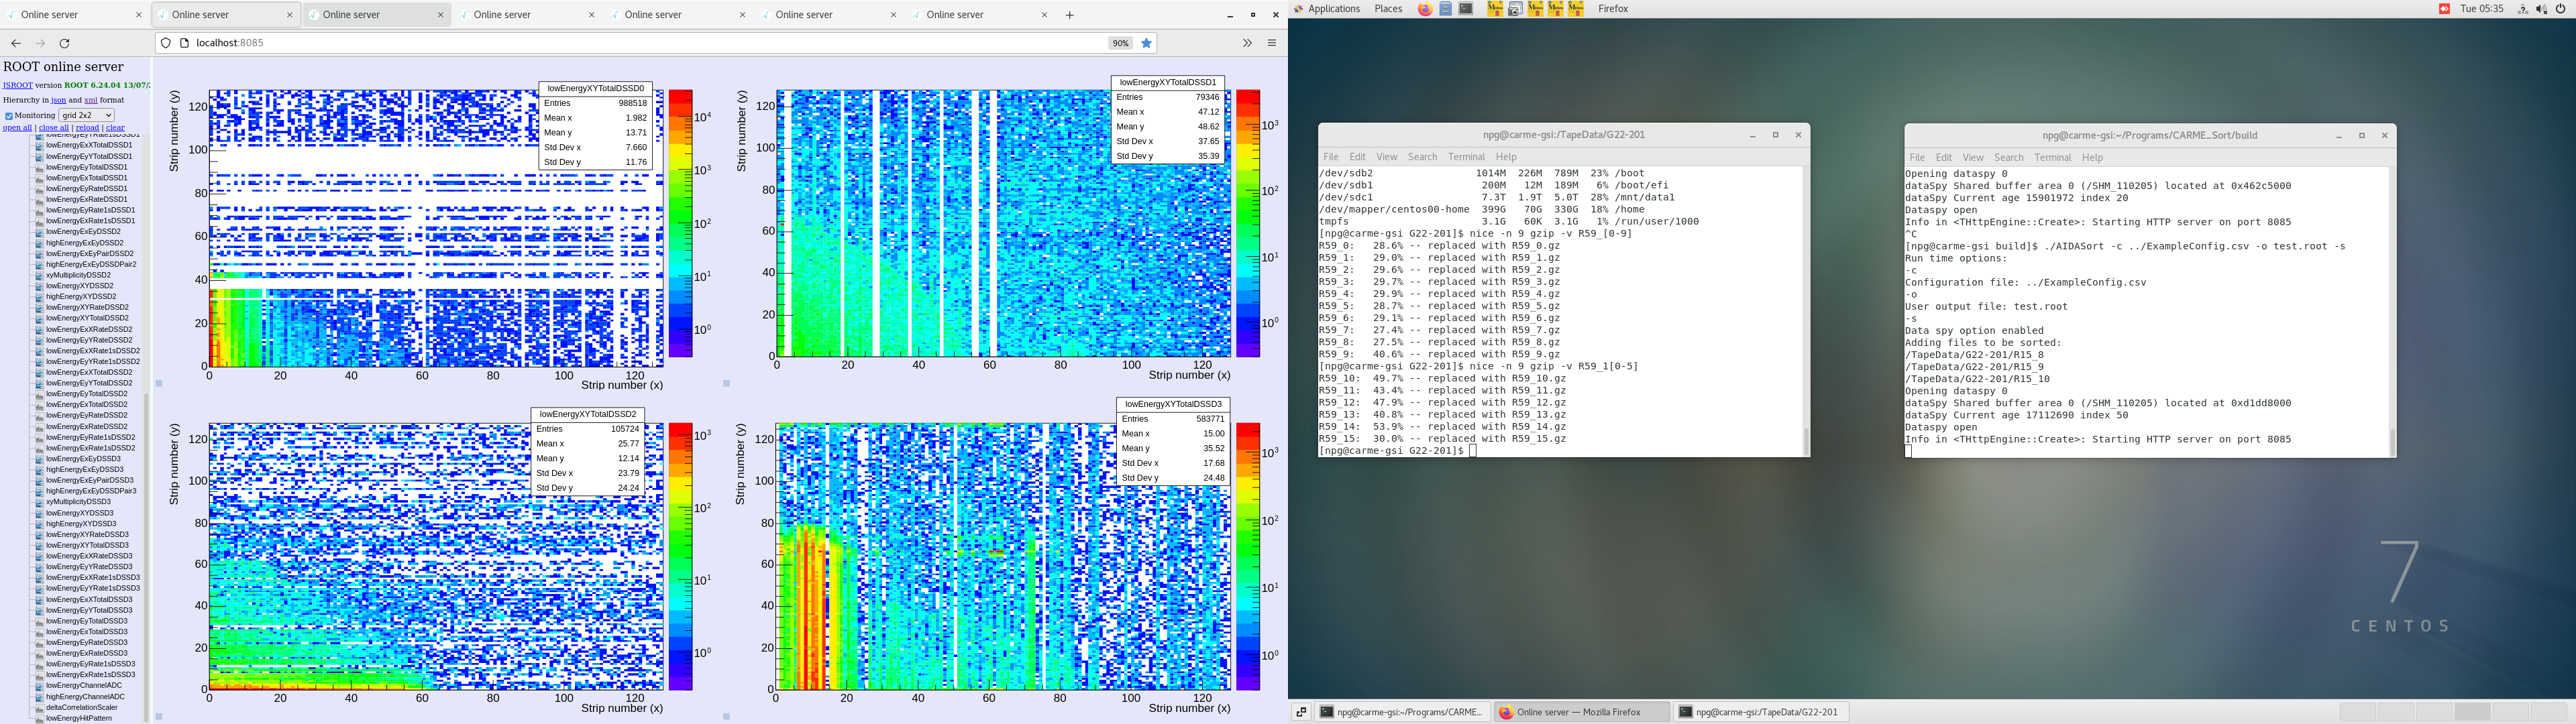2576x724 pixels.
Task: Open Firefox hamburger application menu
Action: coord(1272,43)
